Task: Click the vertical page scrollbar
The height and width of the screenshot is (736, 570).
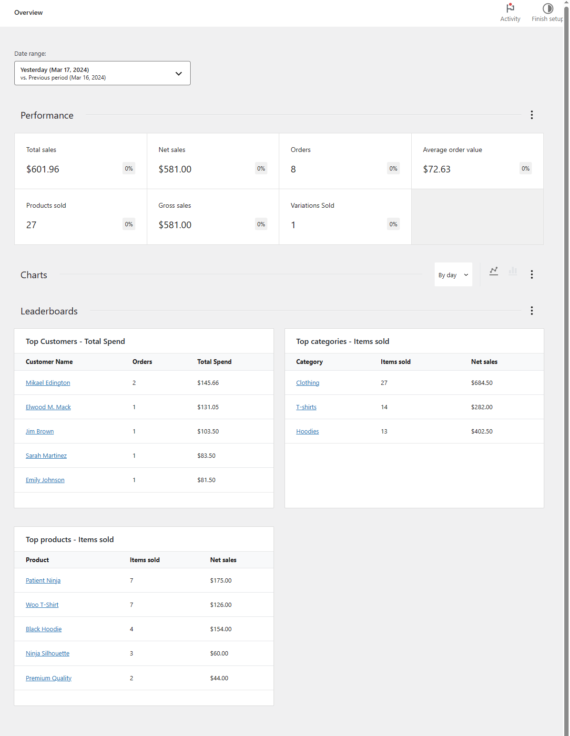Action: (566, 368)
